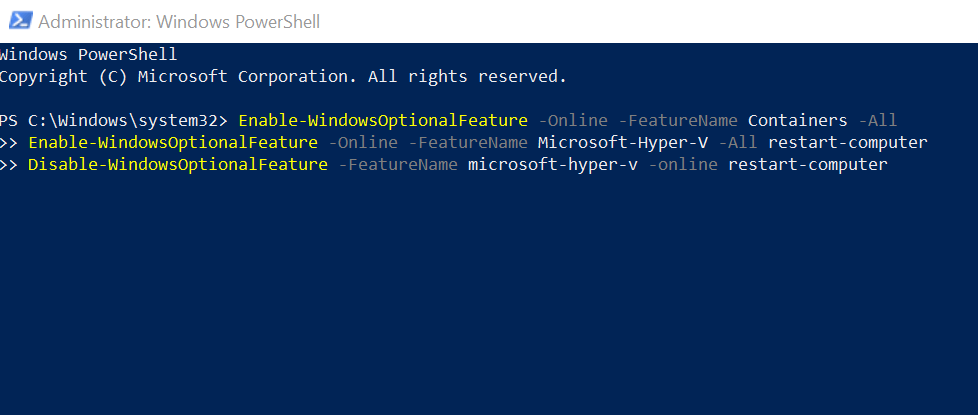
Task: Click -FeatureName before Microsoft-Hyper-V
Action: [x=468, y=143]
